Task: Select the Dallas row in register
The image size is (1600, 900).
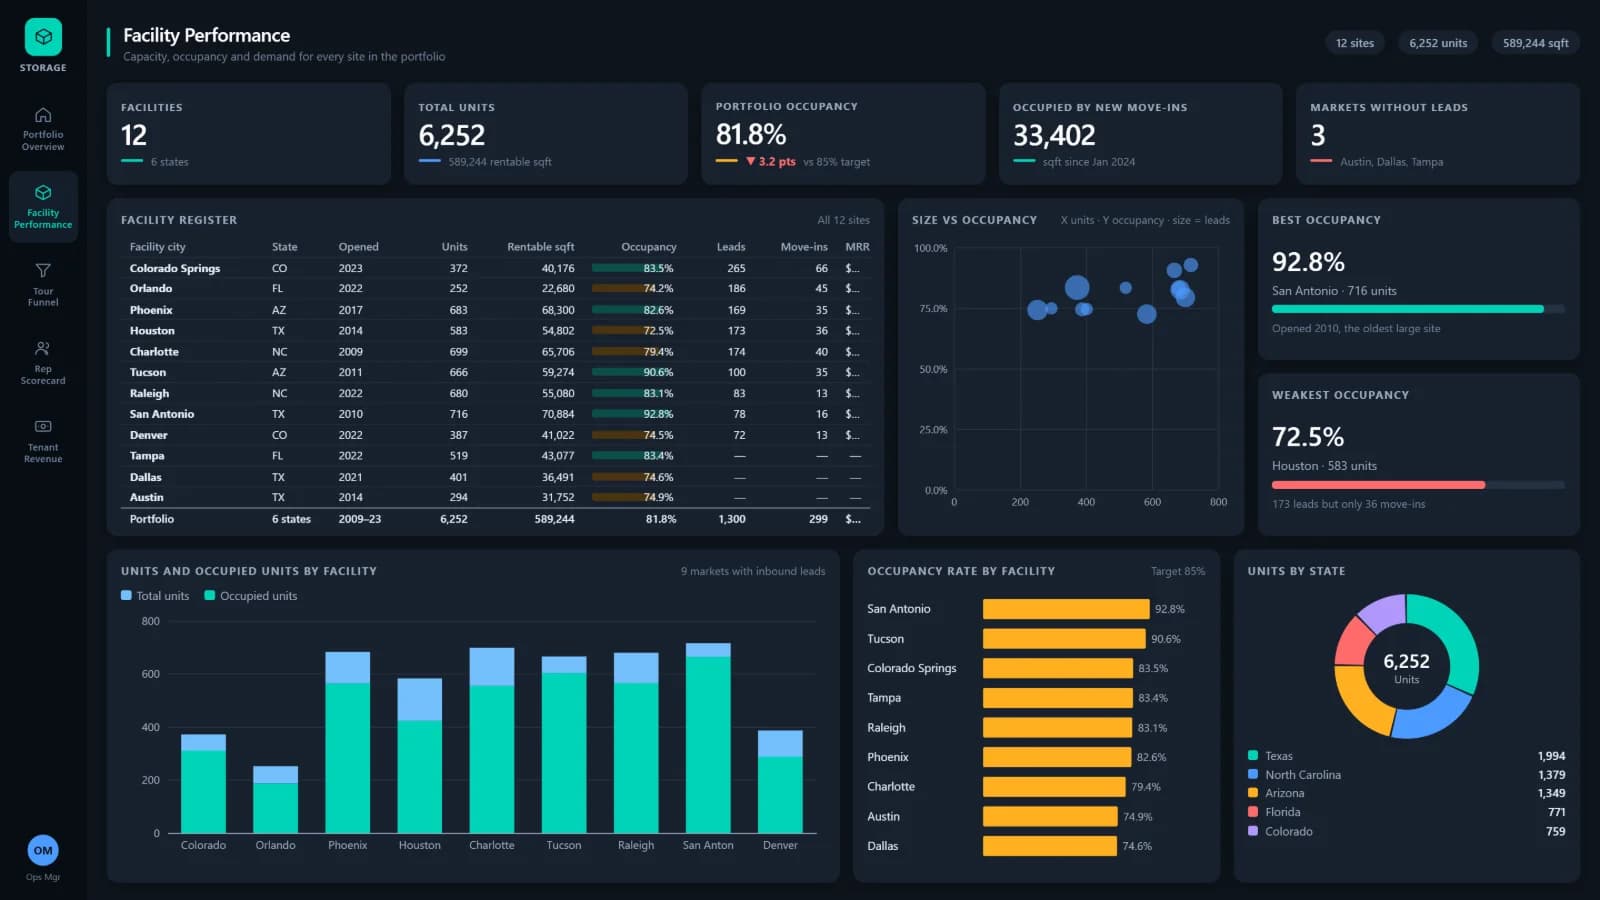Action: [x=495, y=477]
